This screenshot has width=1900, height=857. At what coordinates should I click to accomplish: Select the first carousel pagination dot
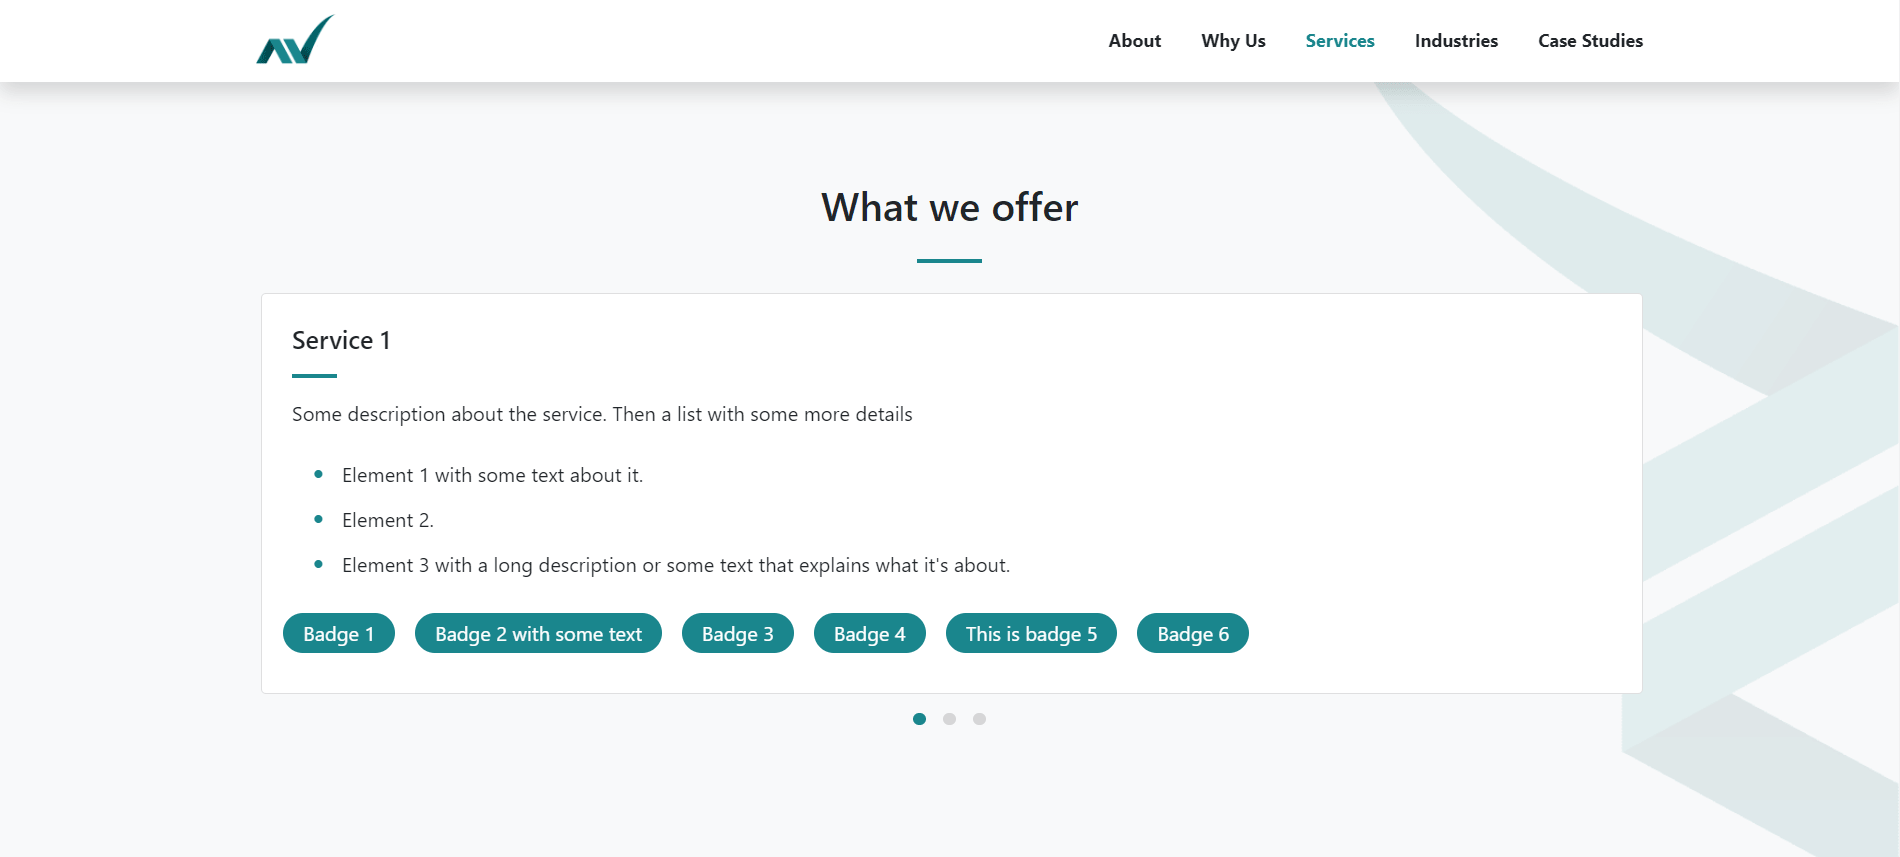point(919,719)
